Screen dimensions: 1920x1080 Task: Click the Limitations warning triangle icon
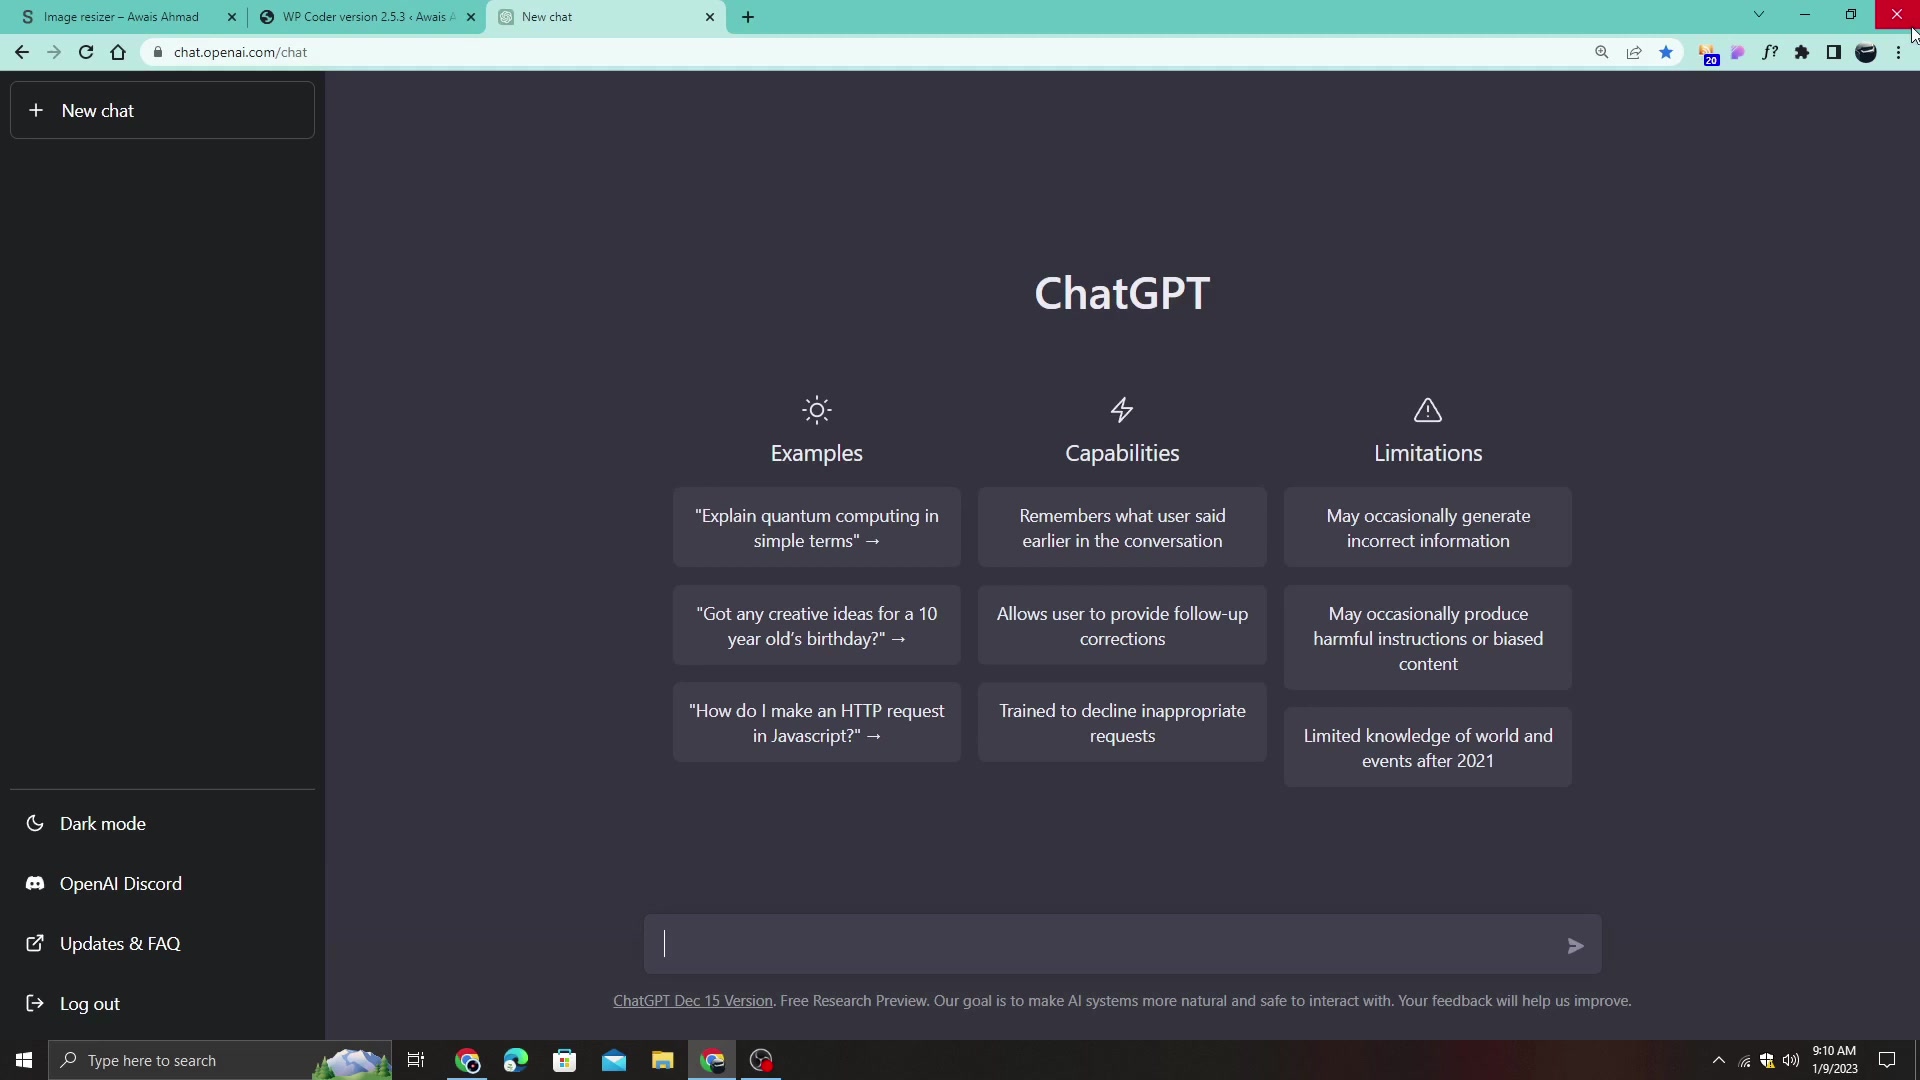1428,410
